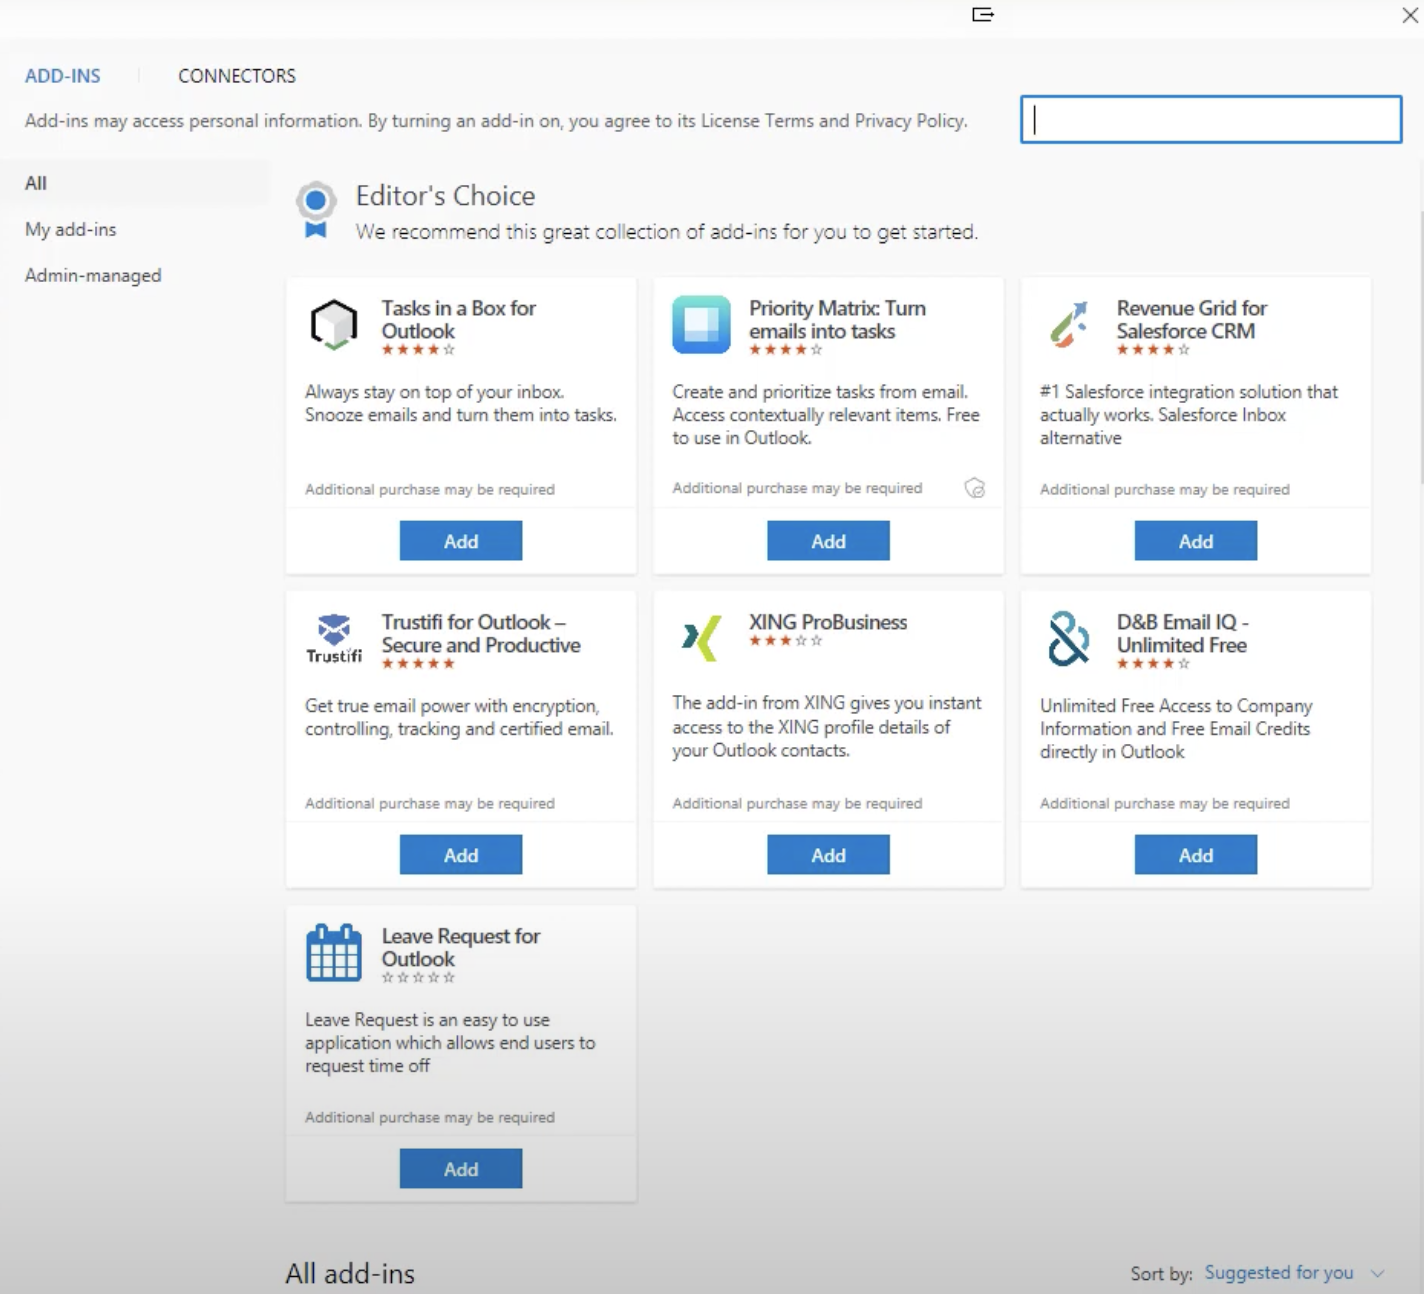This screenshot has width=1424, height=1294.
Task: Switch to the ADD-INS tab
Action: (63, 76)
